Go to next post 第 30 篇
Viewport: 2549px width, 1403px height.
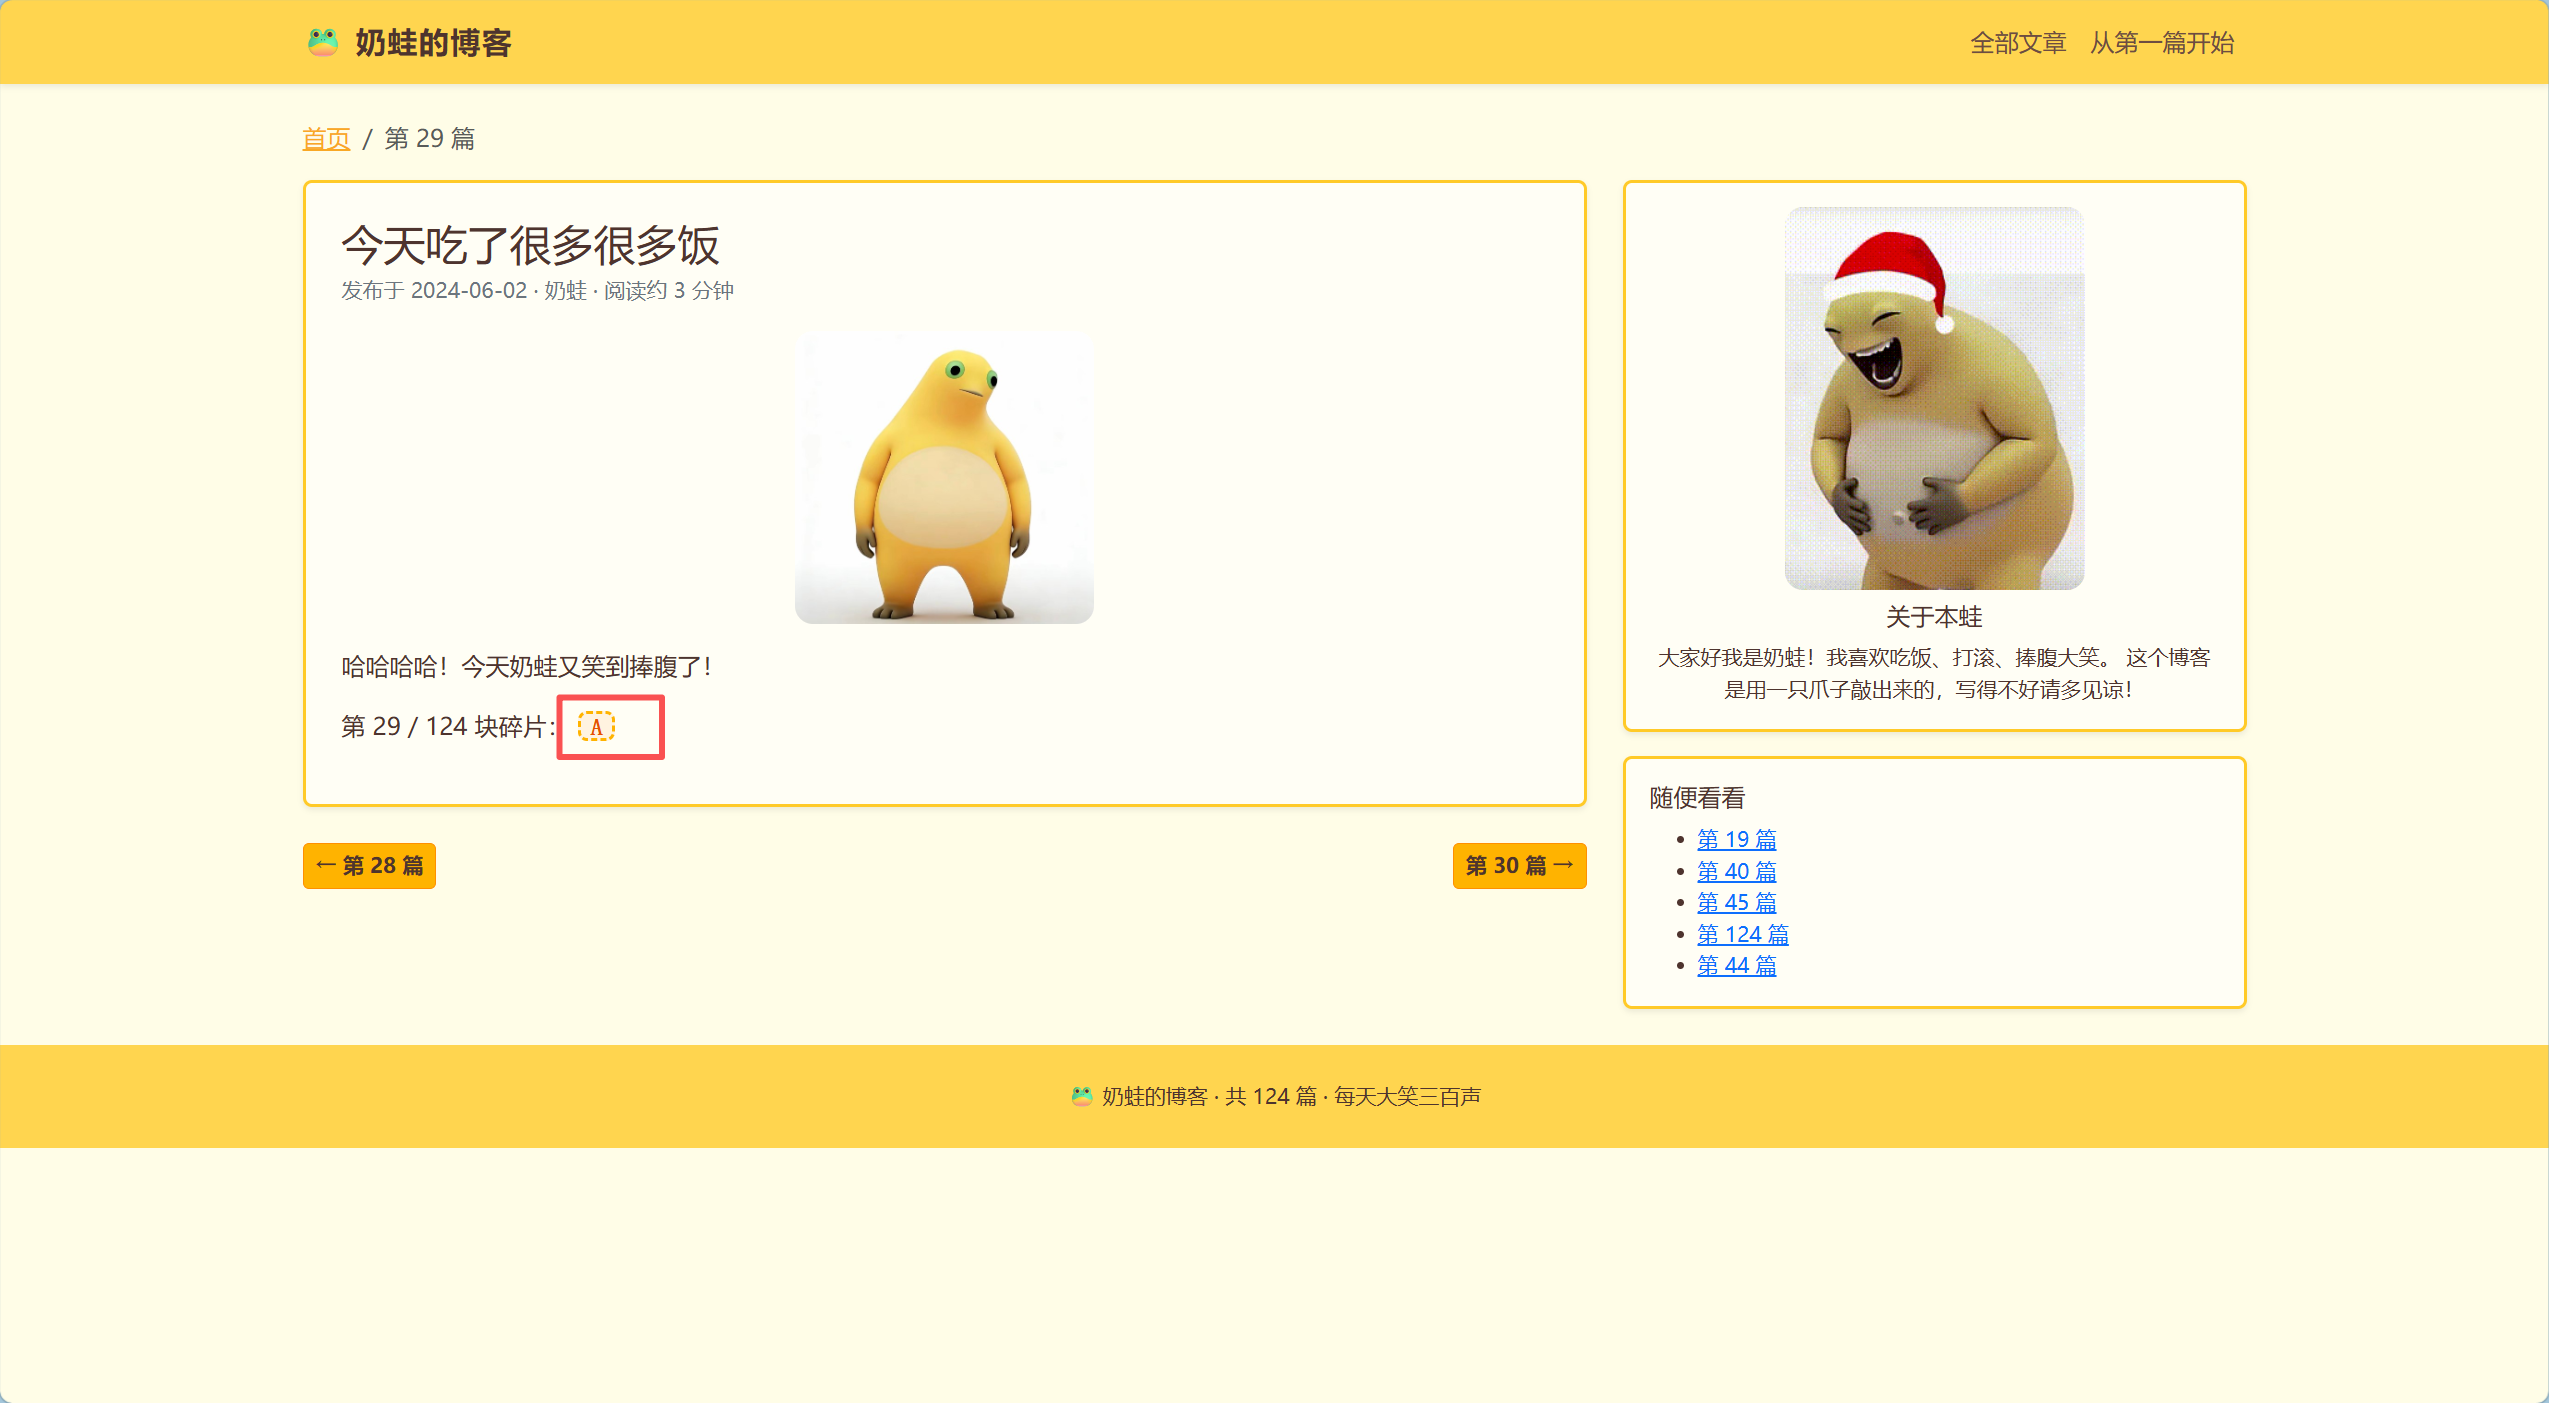(x=1519, y=866)
